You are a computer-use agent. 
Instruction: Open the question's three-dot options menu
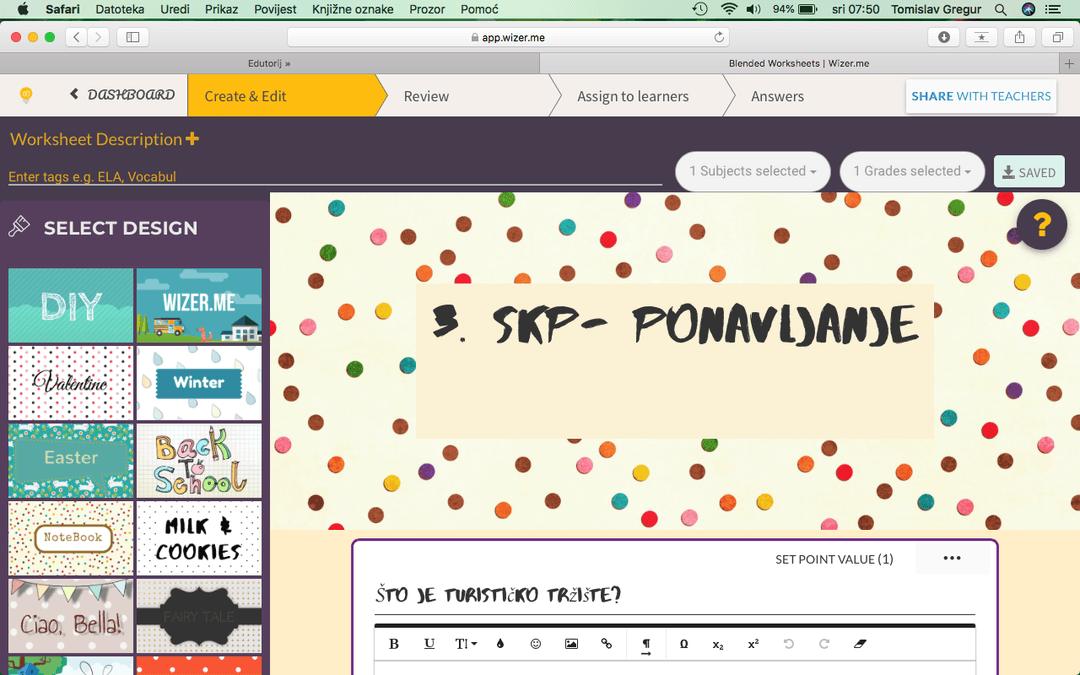[x=952, y=558]
